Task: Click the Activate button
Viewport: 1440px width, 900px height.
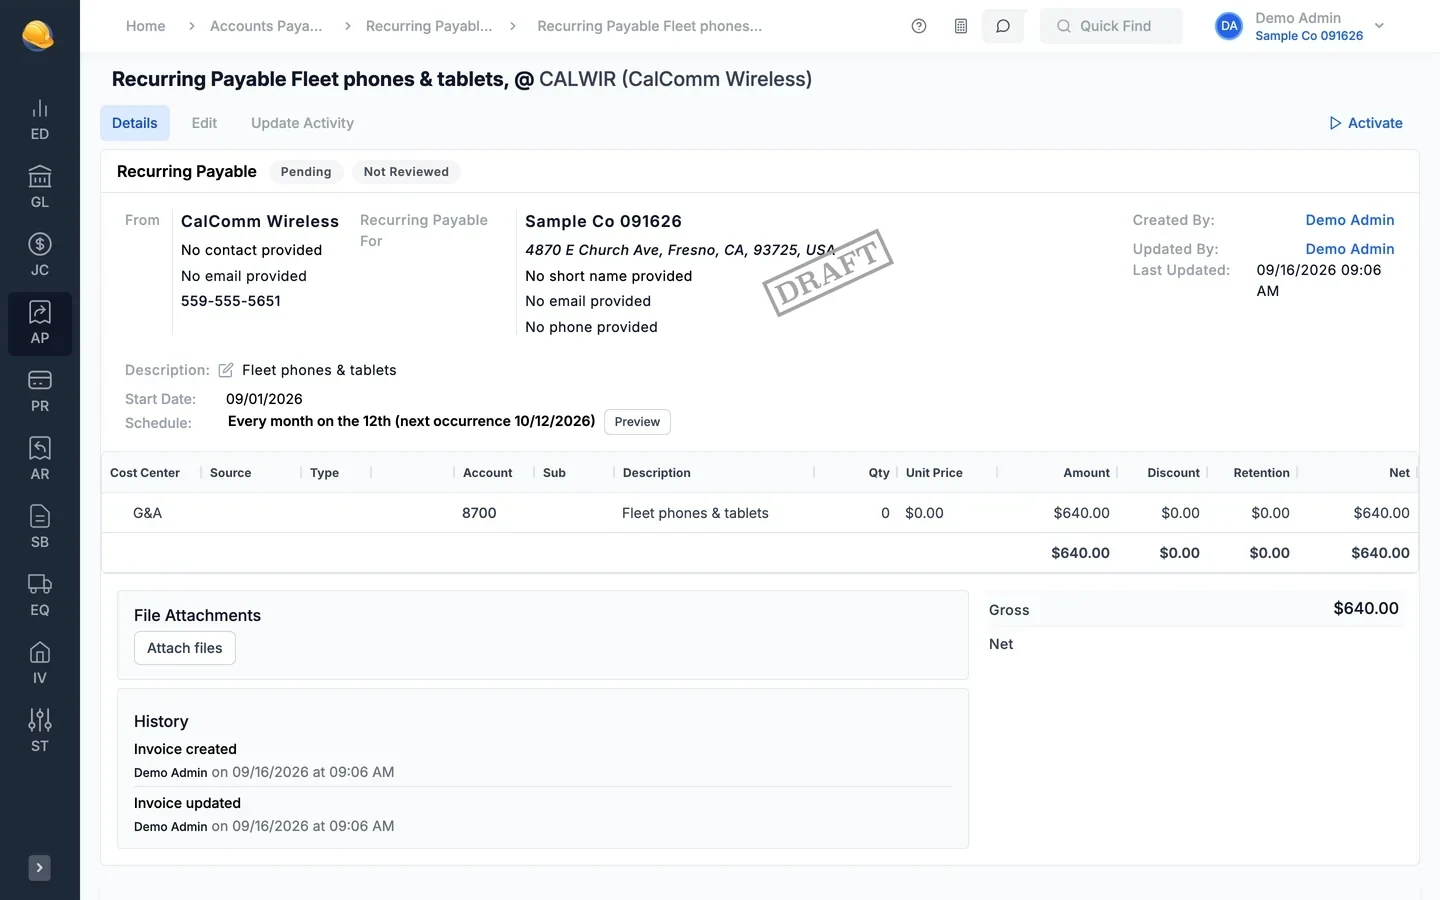Action: [1365, 123]
